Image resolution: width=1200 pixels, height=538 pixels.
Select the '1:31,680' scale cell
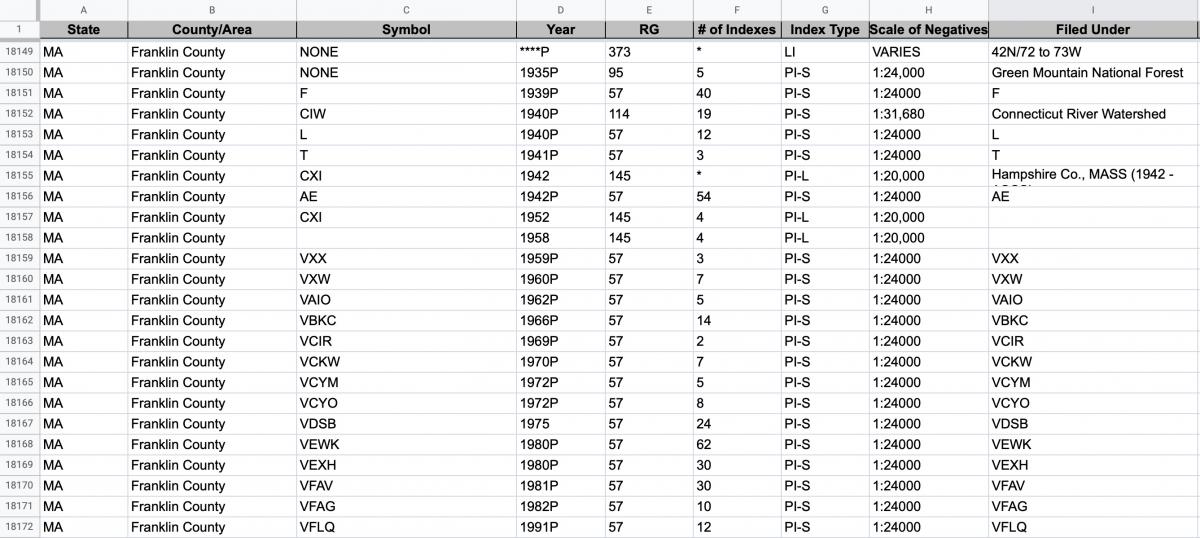898,114
